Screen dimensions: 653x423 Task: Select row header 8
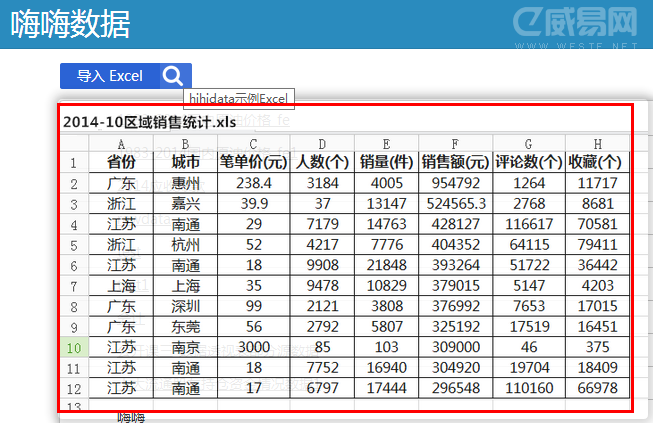pos(74,306)
